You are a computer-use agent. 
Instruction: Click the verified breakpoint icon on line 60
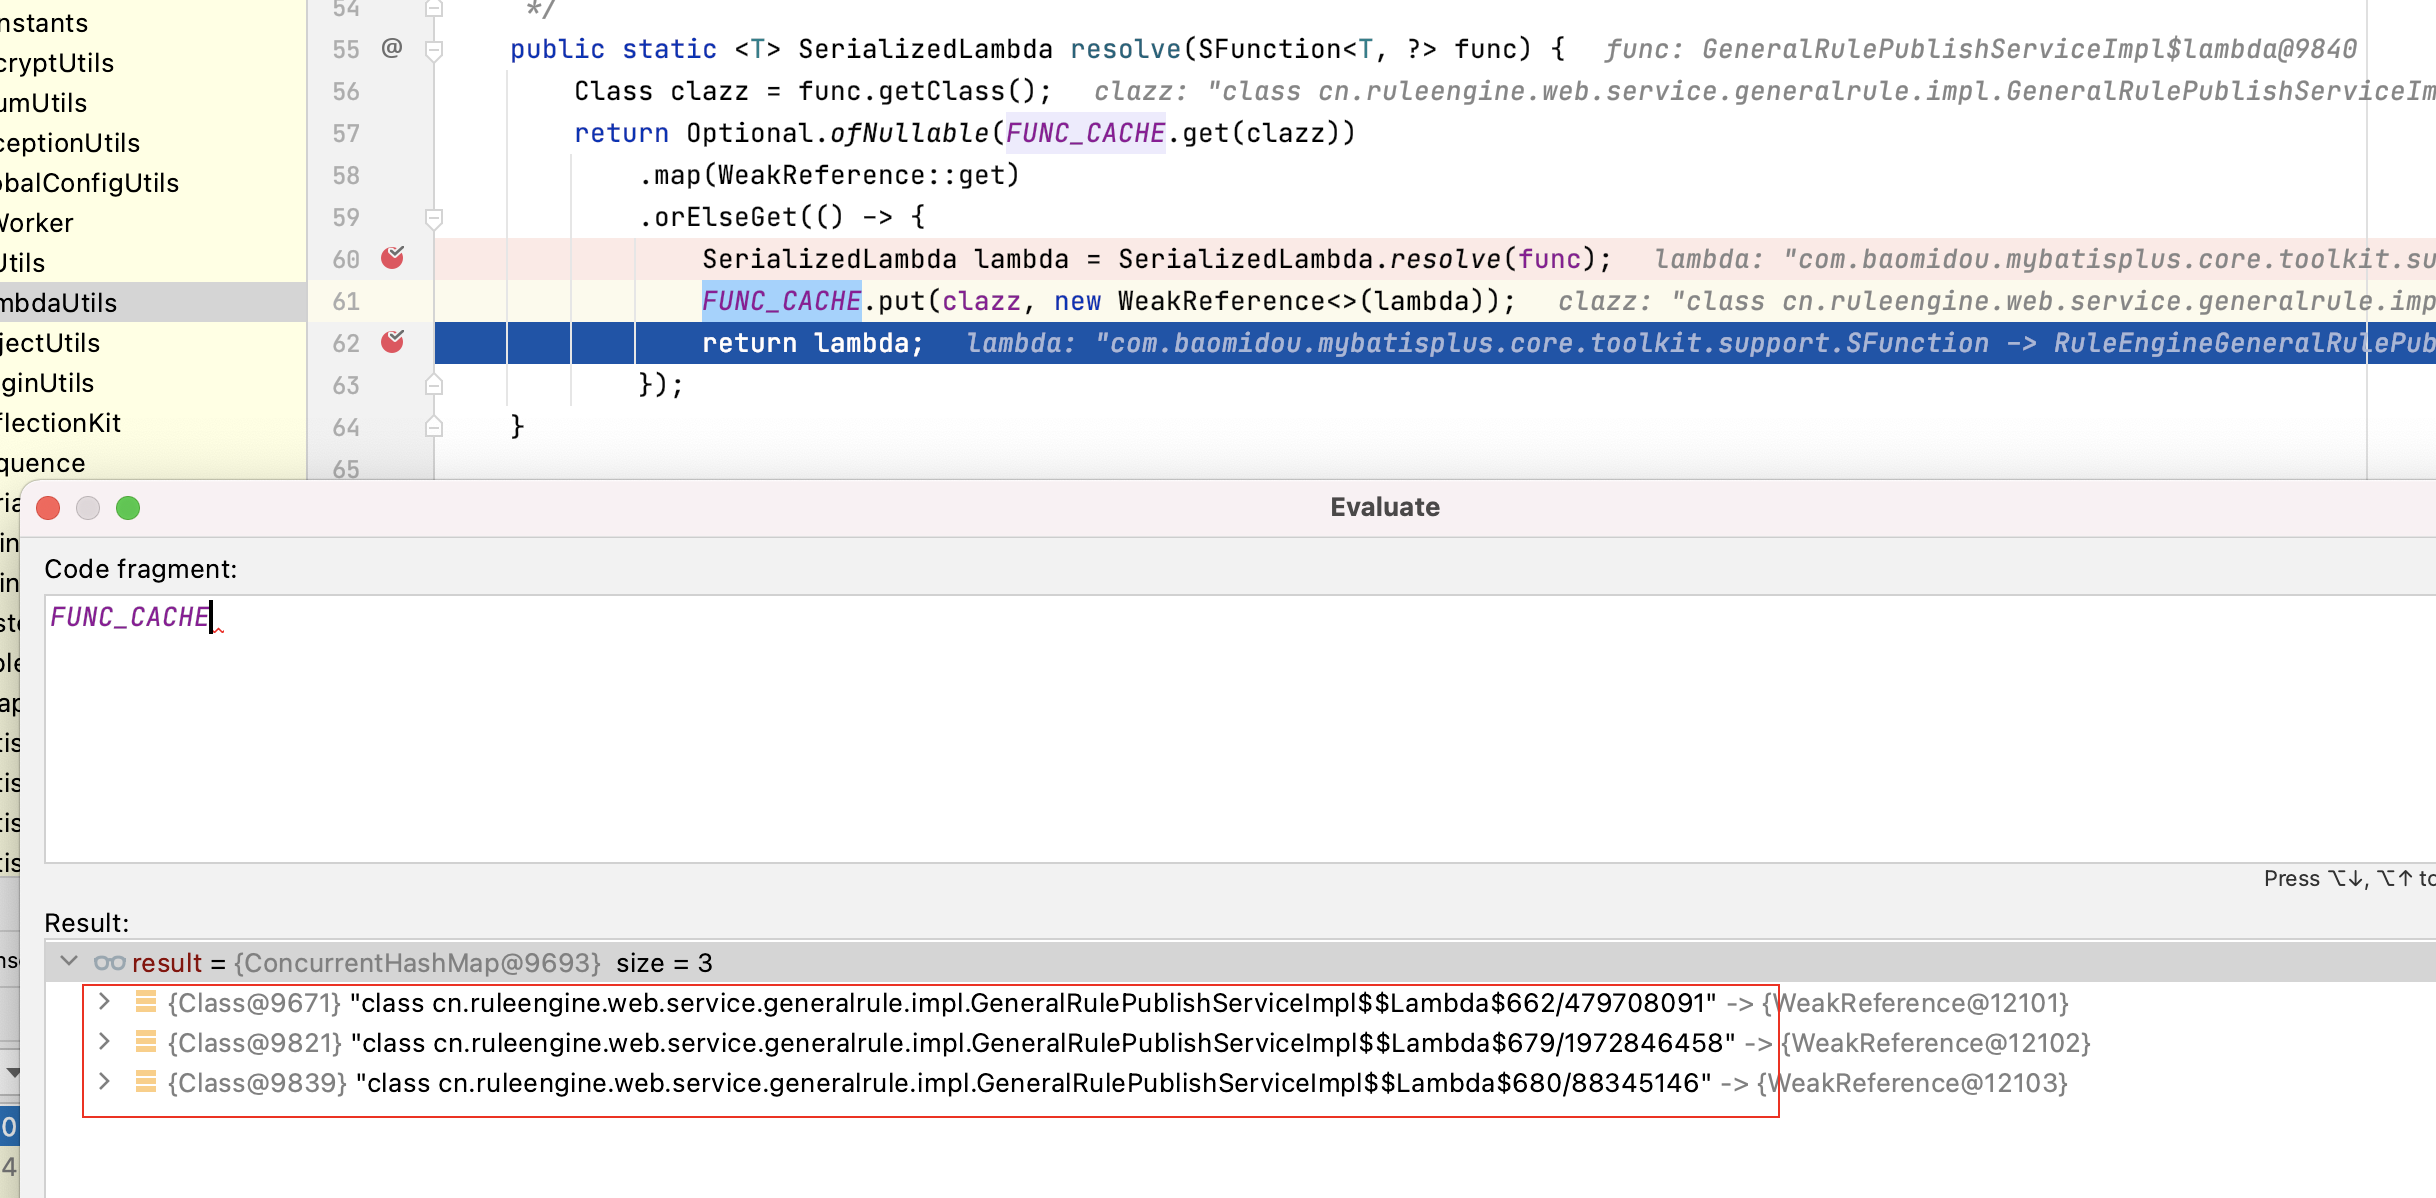(393, 258)
